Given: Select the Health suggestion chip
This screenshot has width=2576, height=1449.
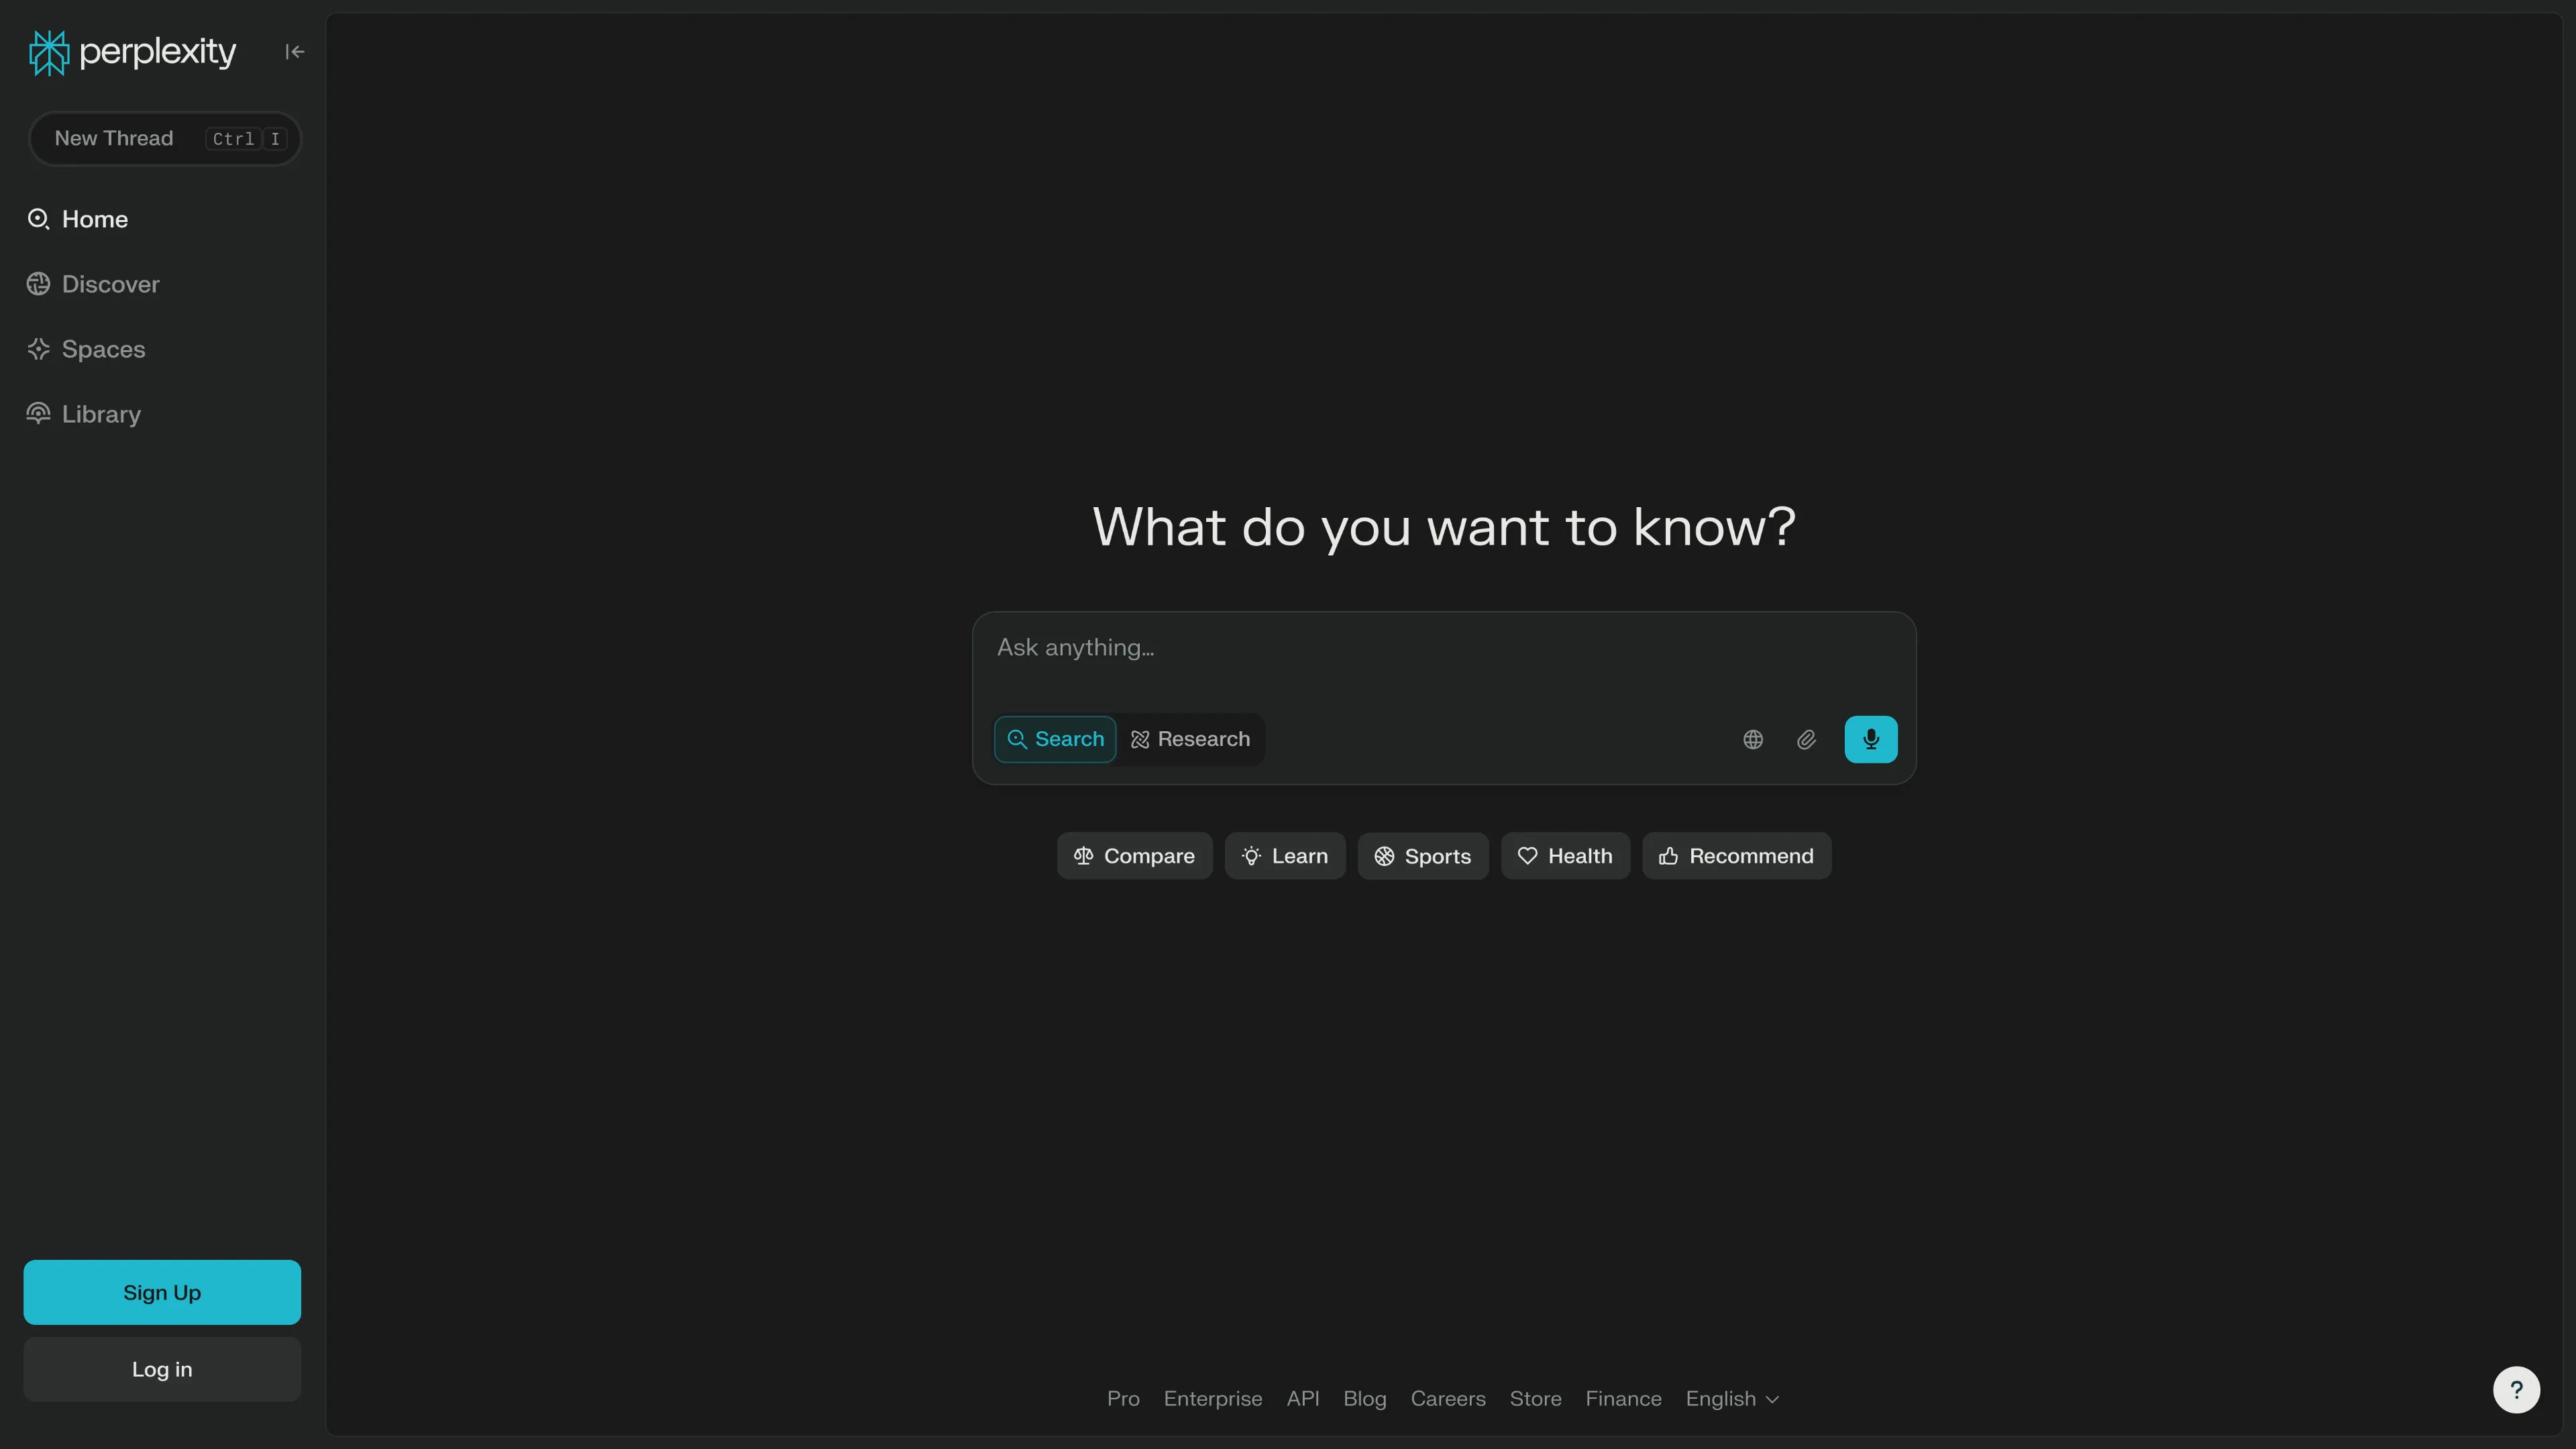Looking at the screenshot, I should pyautogui.click(x=1564, y=856).
